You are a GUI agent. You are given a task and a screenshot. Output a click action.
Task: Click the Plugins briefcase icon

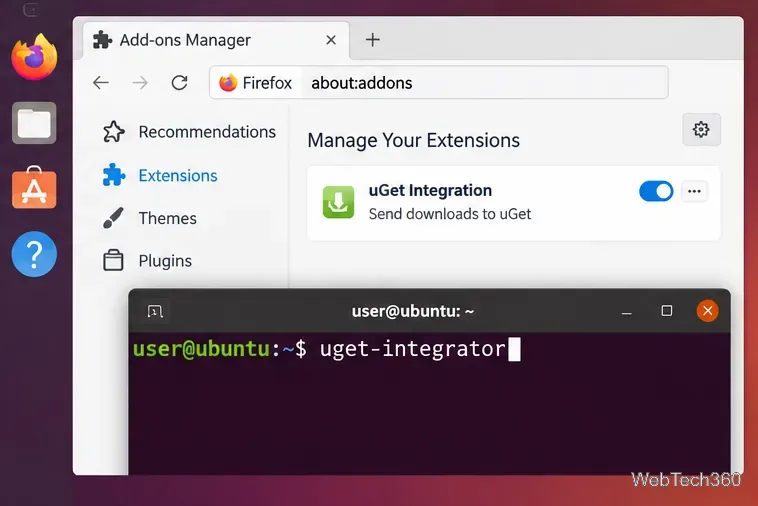pos(114,260)
